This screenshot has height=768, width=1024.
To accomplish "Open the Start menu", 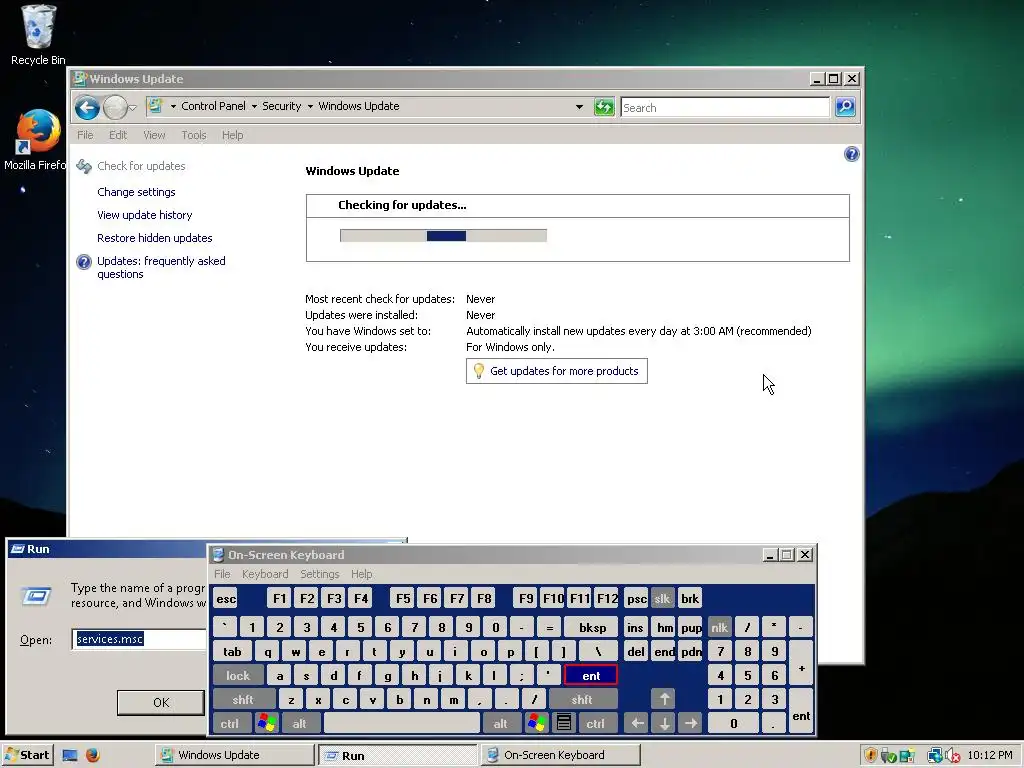I will (x=27, y=755).
